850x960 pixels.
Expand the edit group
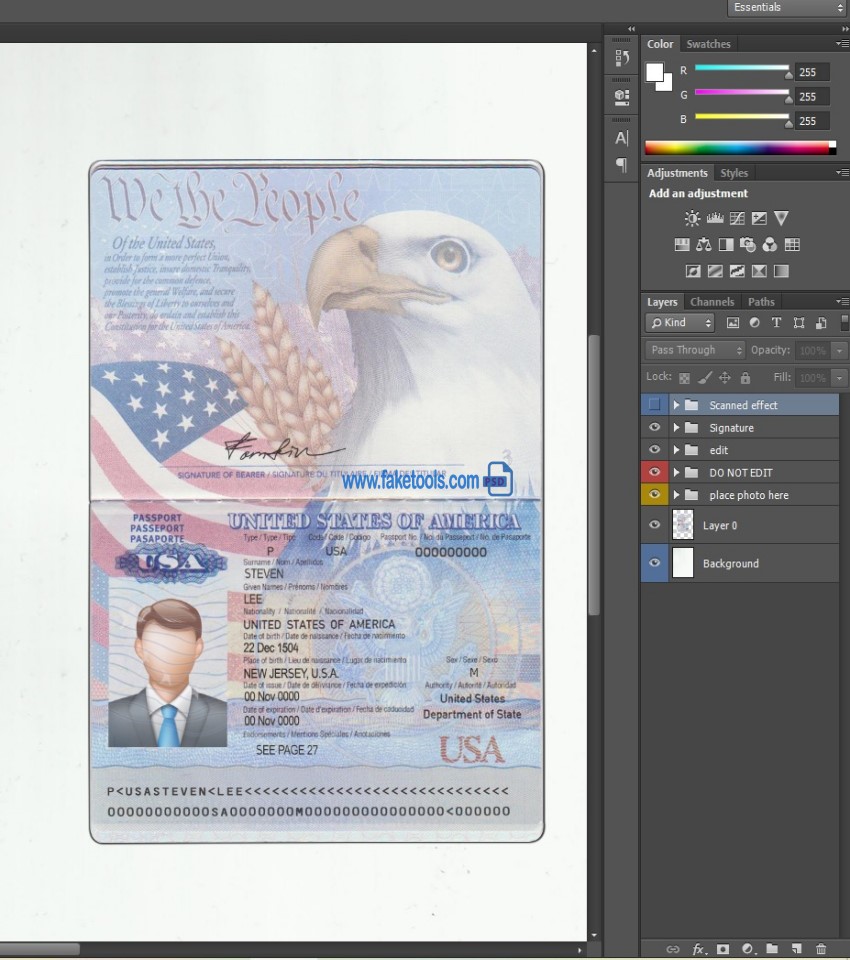coord(677,450)
